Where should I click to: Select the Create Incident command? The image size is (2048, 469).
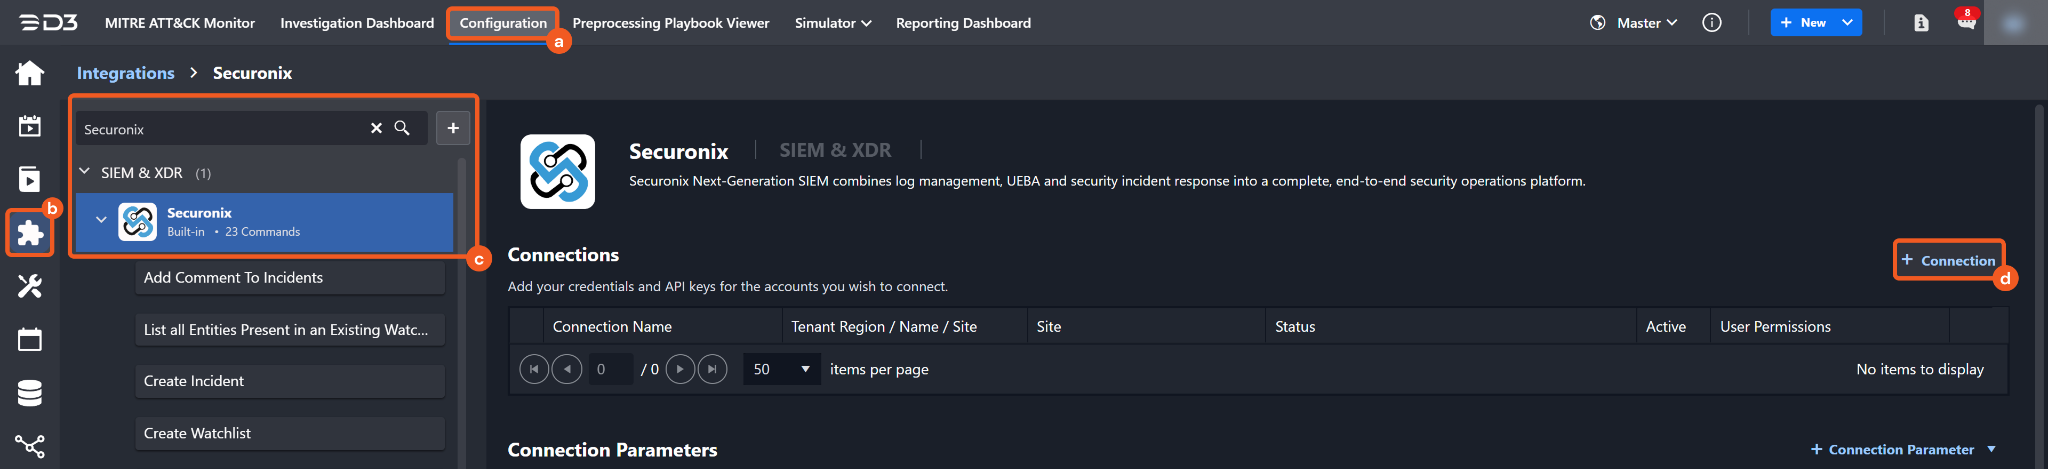pos(289,381)
